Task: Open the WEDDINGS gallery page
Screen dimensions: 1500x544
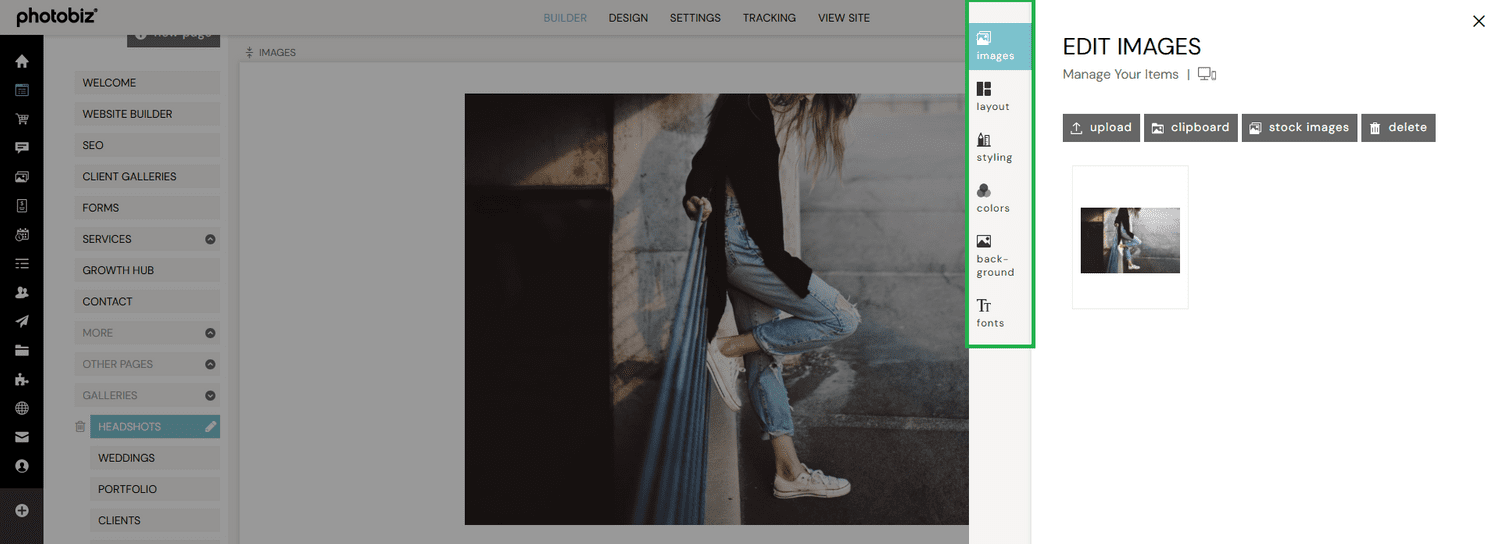Action: click(155, 458)
